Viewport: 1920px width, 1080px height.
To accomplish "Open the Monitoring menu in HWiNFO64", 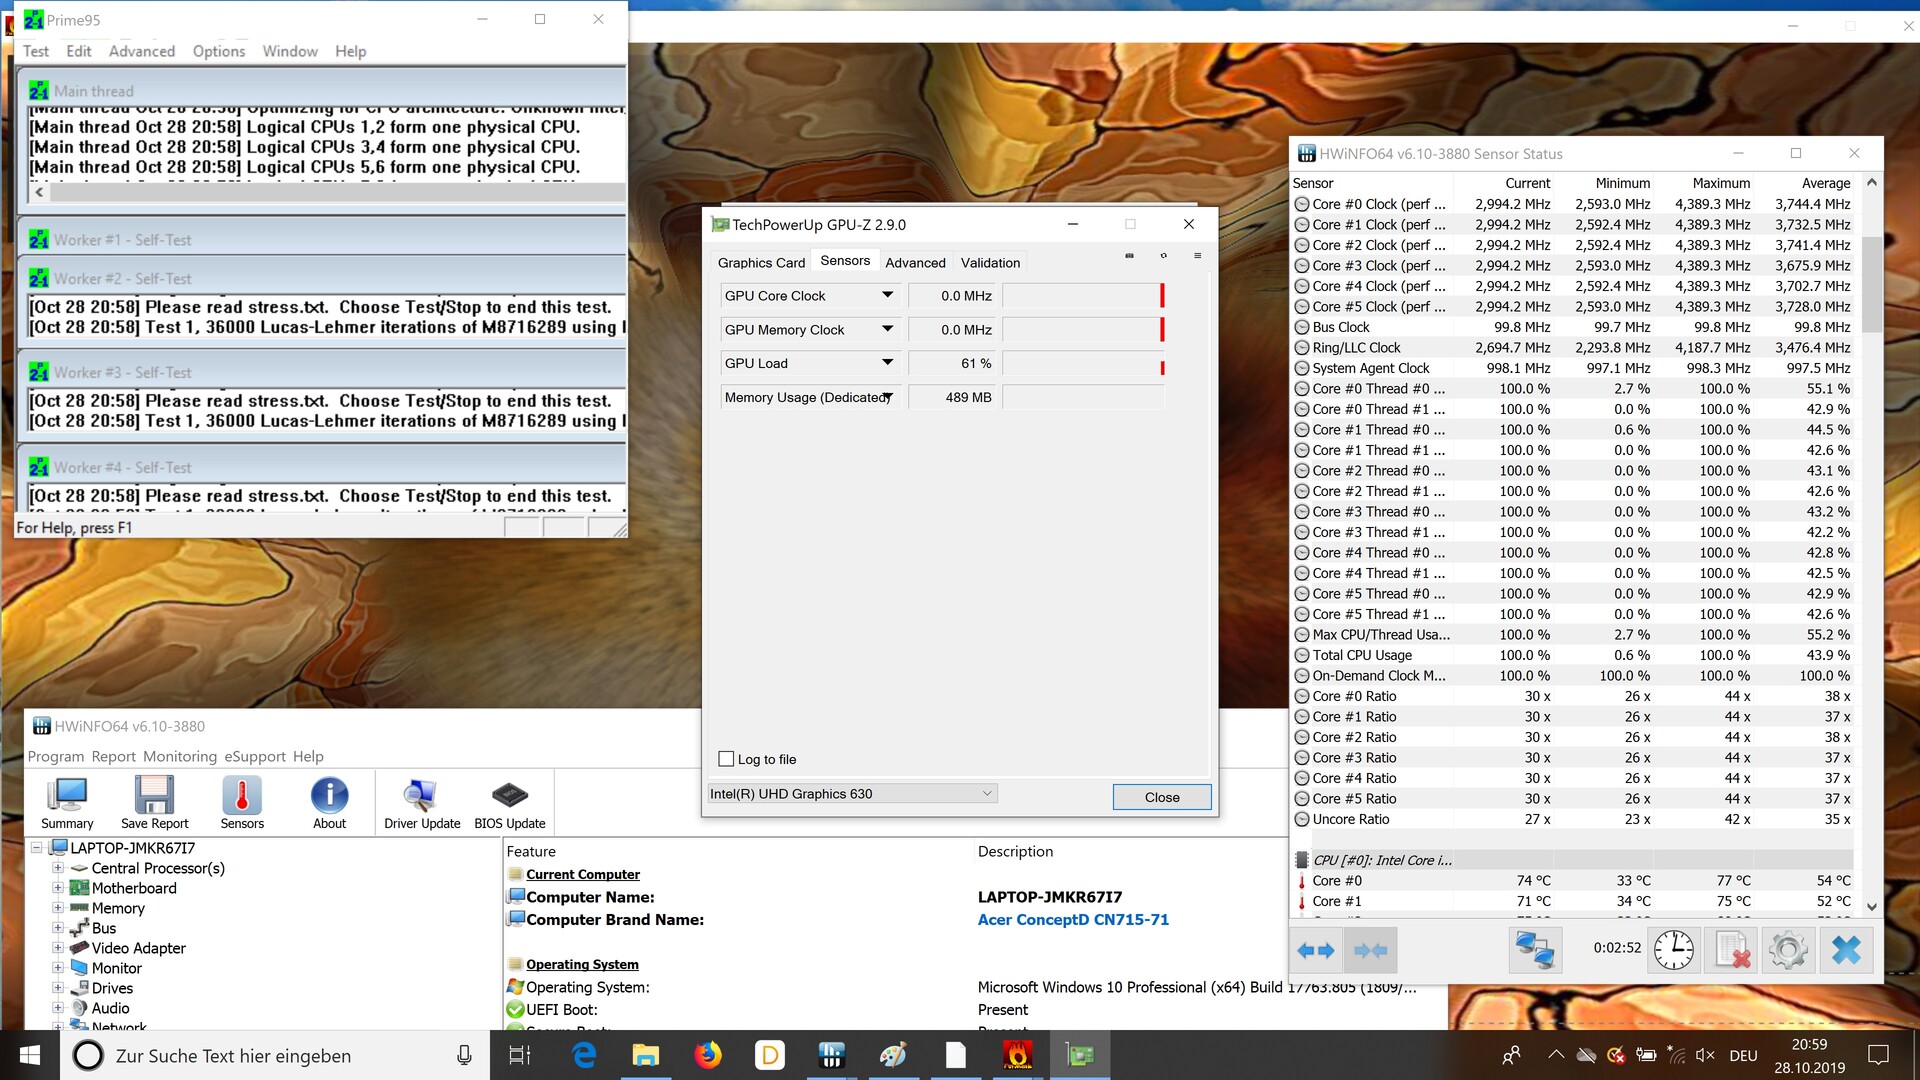I will point(180,756).
